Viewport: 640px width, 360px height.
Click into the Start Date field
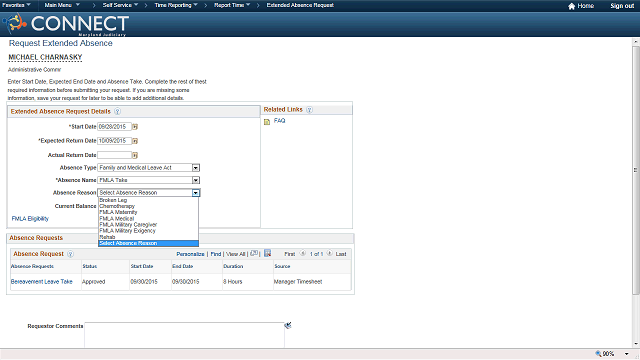(x=114, y=127)
